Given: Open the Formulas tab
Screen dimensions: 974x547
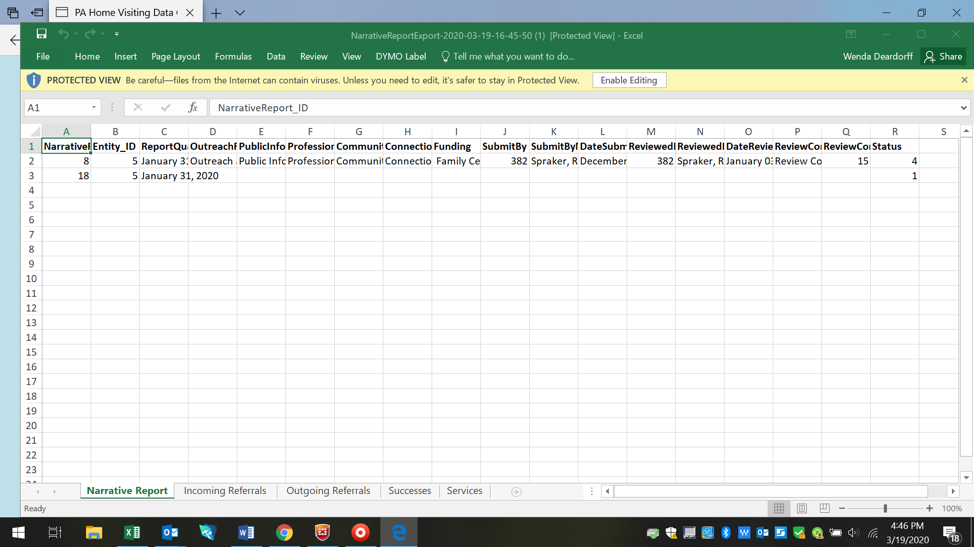Looking at the screenshot, I should 233,57.
